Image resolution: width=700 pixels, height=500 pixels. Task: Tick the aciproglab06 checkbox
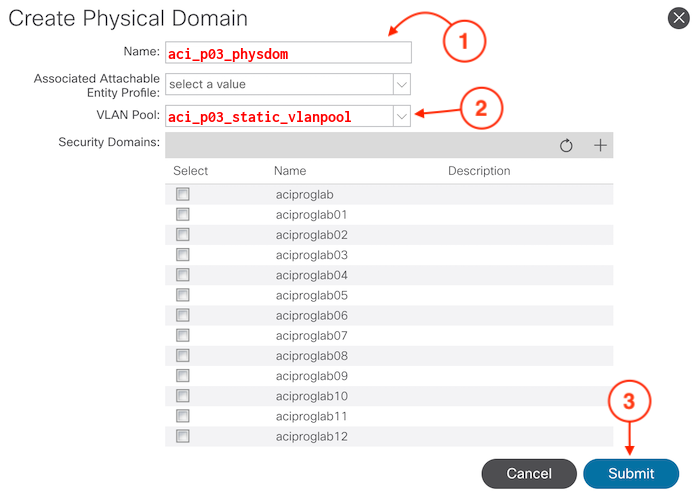183,315
